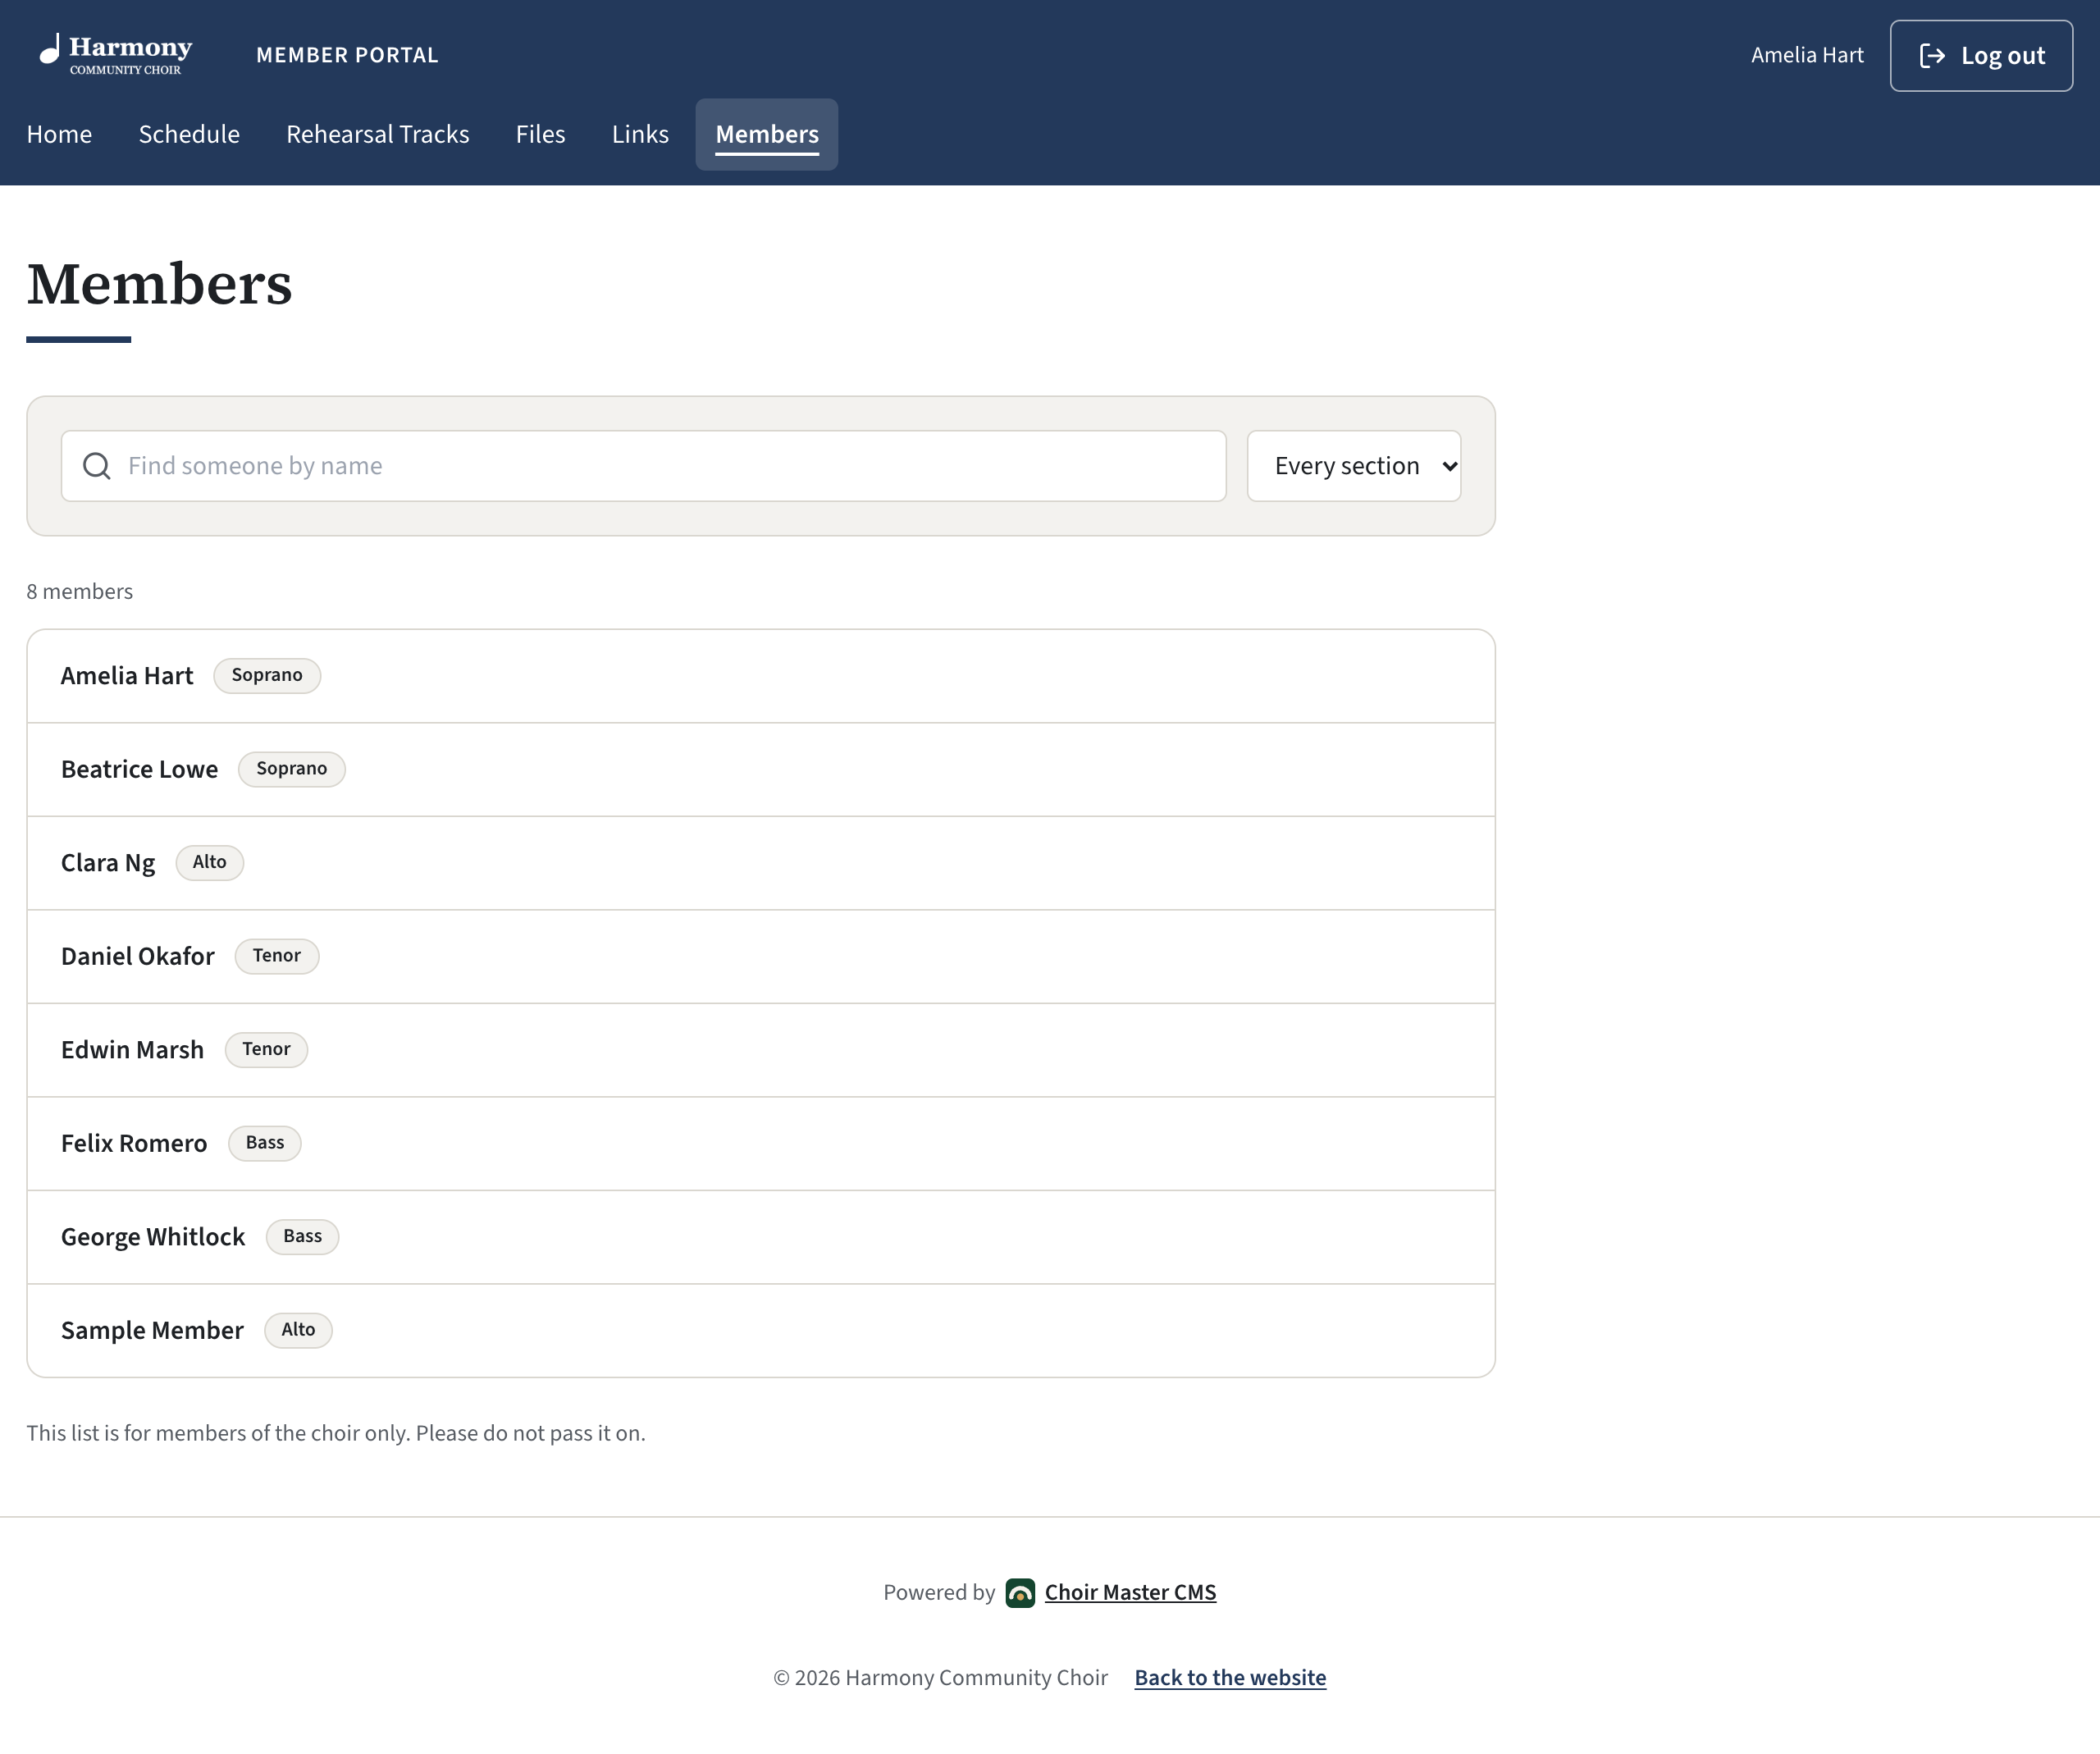2100x1754 pixels.
Task: Click Amelia Hart username in header
Action: point(1807,55)
